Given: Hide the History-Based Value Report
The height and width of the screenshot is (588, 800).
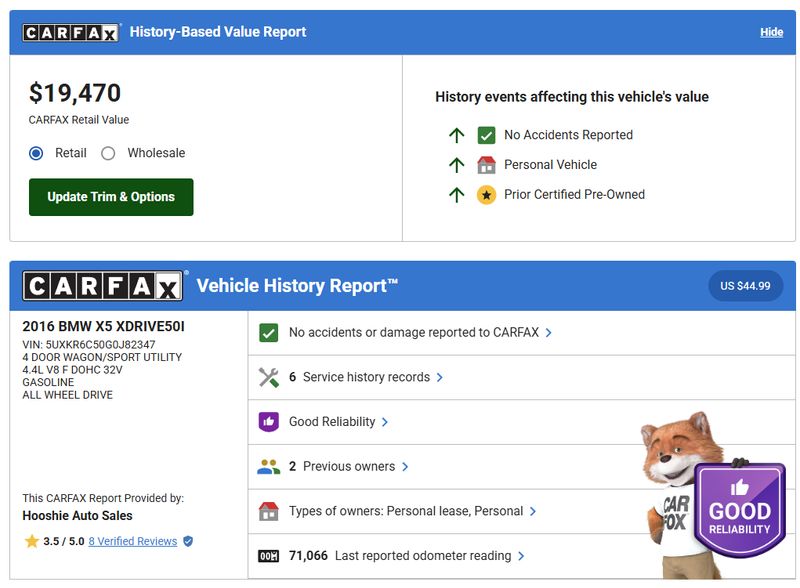Looking at the screenshot, I should click(x=771, y=32).
